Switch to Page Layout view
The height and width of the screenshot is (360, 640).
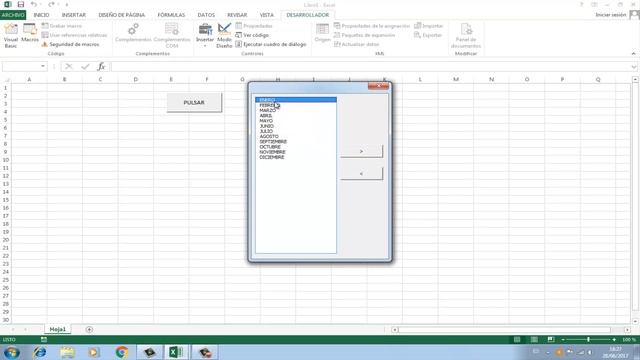tap(534, 340)
